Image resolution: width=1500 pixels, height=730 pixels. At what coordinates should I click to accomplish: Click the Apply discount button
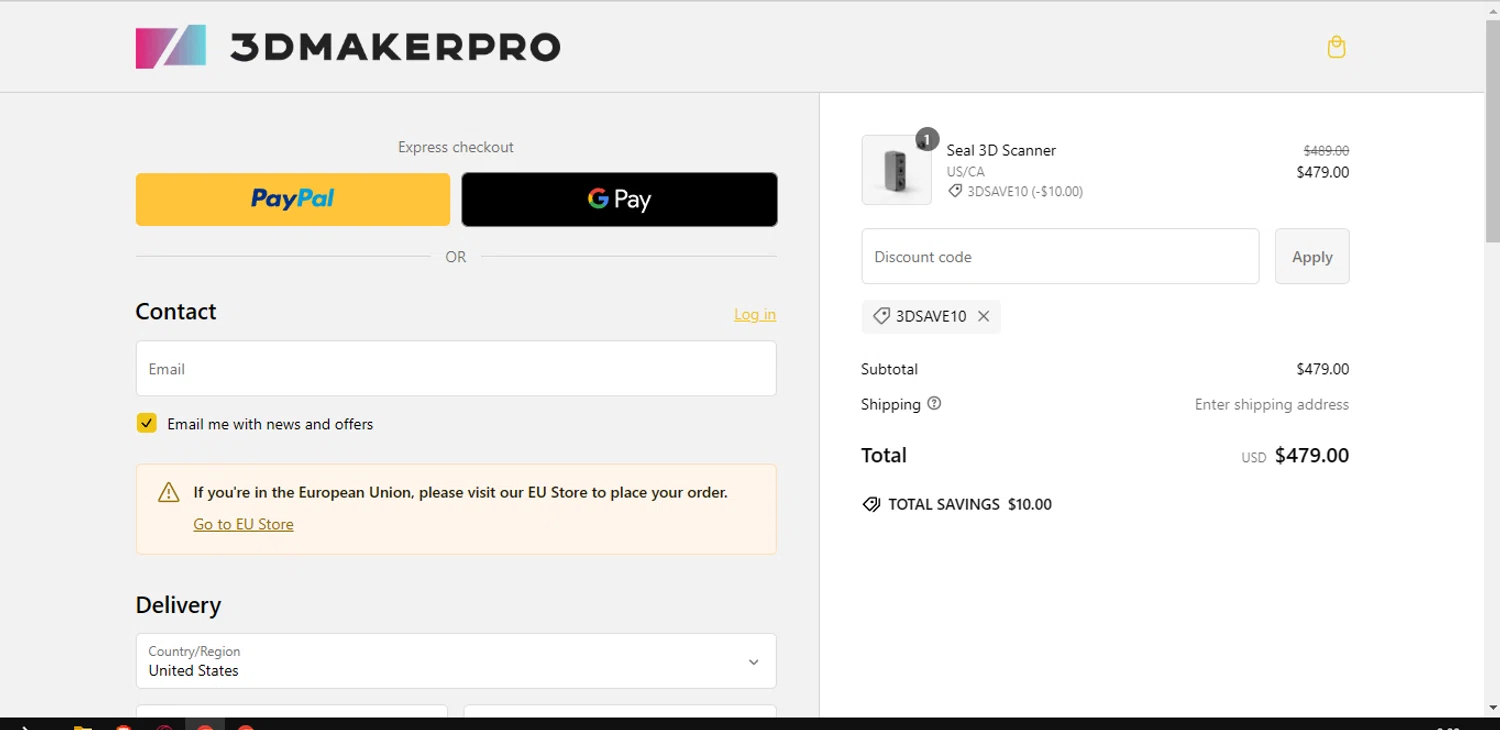pyautogui.click(x=1312, y=256)
